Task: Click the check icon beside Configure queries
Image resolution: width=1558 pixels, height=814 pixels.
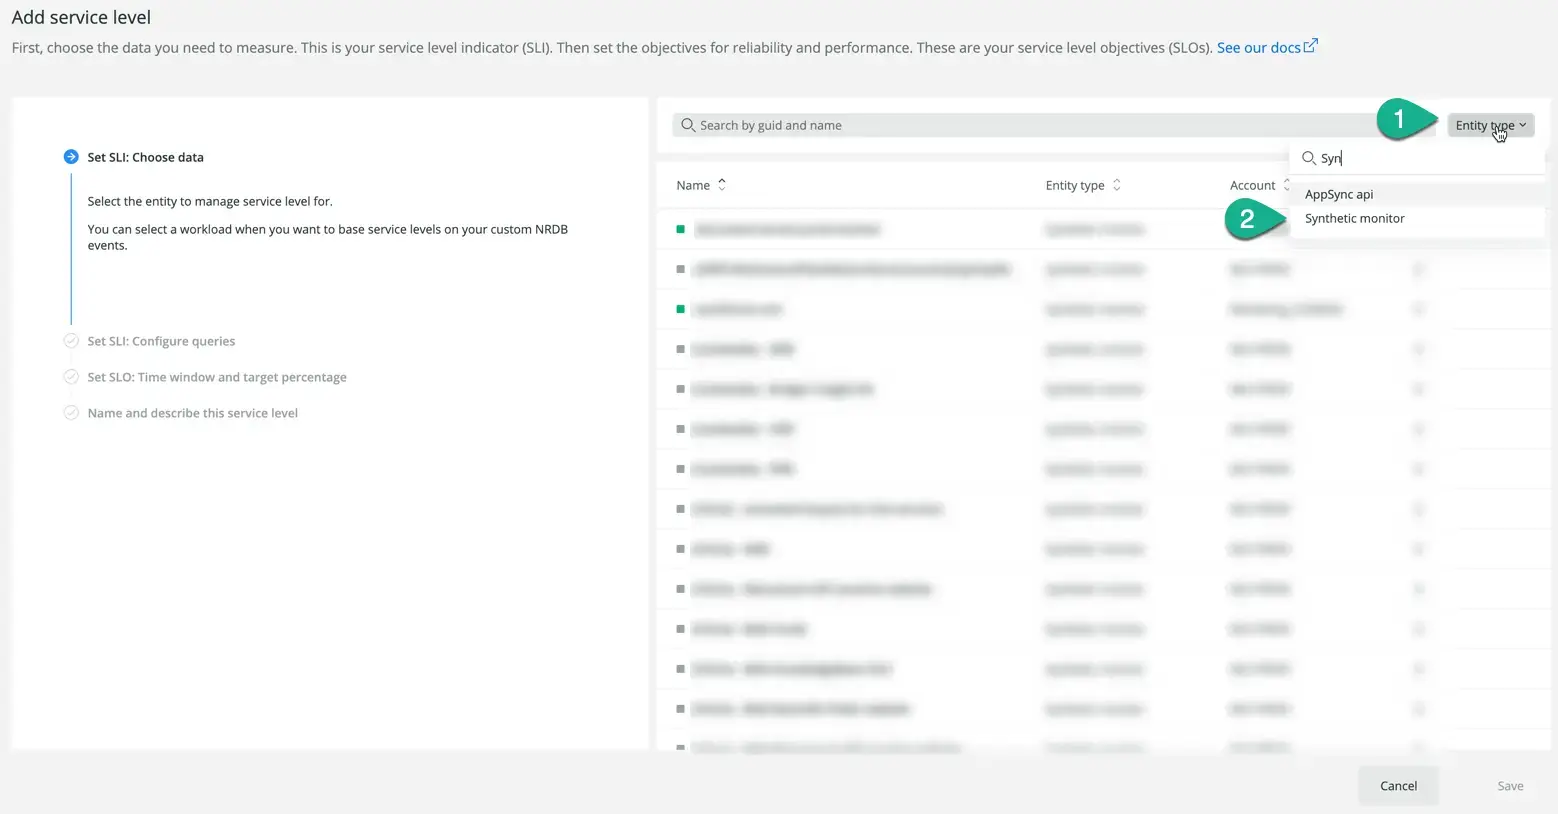Action: coord(71,341)
